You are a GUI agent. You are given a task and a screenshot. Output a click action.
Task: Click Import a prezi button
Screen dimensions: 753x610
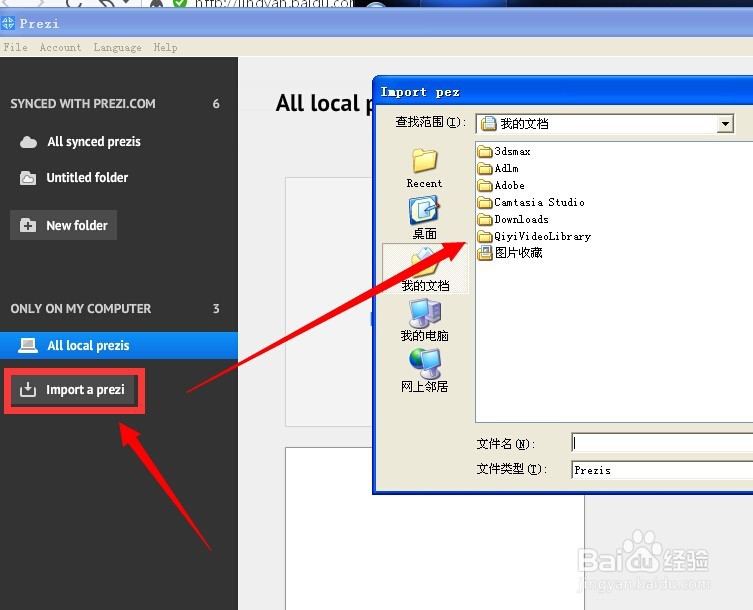(74, 390)
